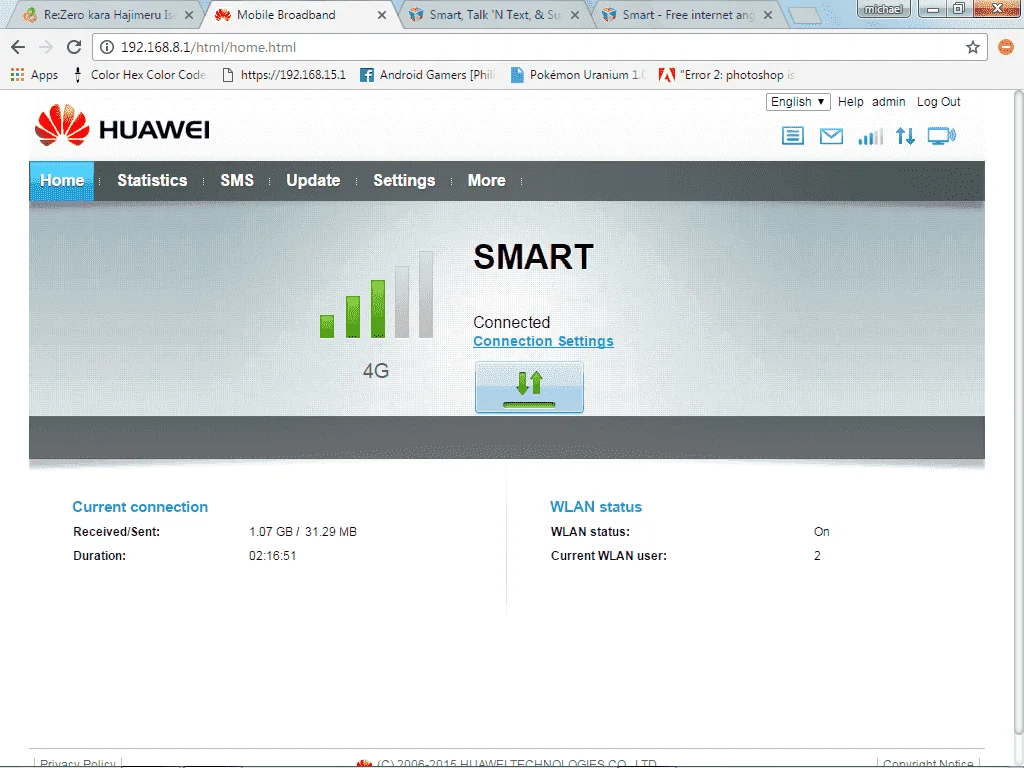Open the "Error 2: photoshop" Adobe bookmark
This screenshot has width=1024, height=768.
[727, 75]
